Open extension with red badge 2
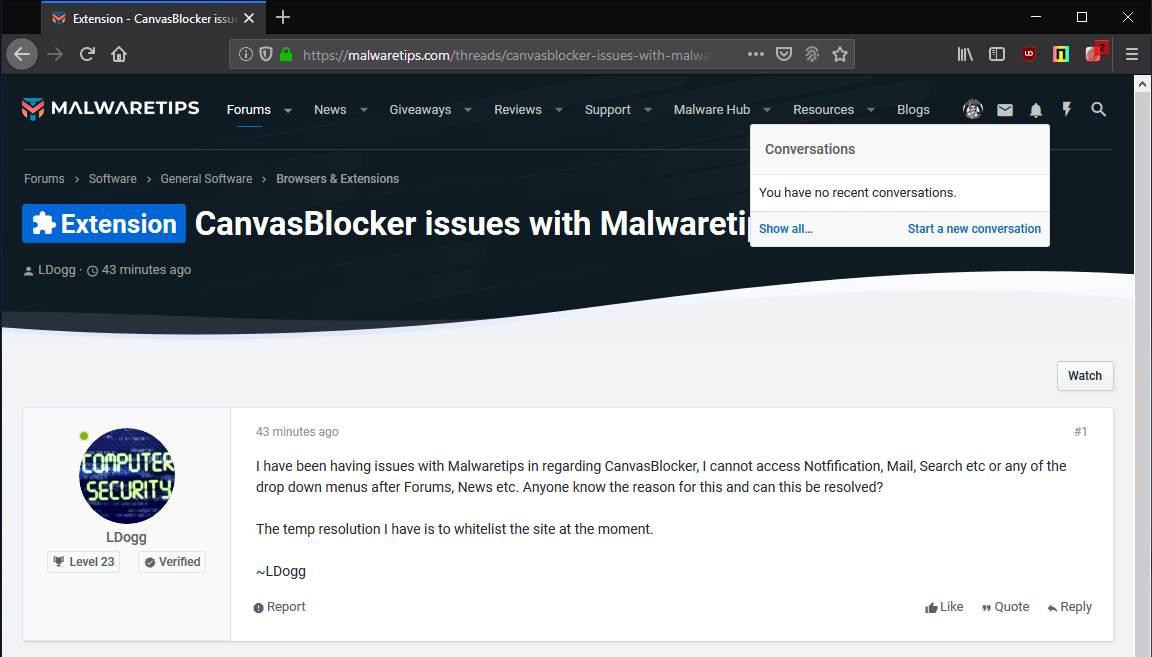This screenshot has width=1152, height=657. pyautogui.click(x=1095, y=53)
